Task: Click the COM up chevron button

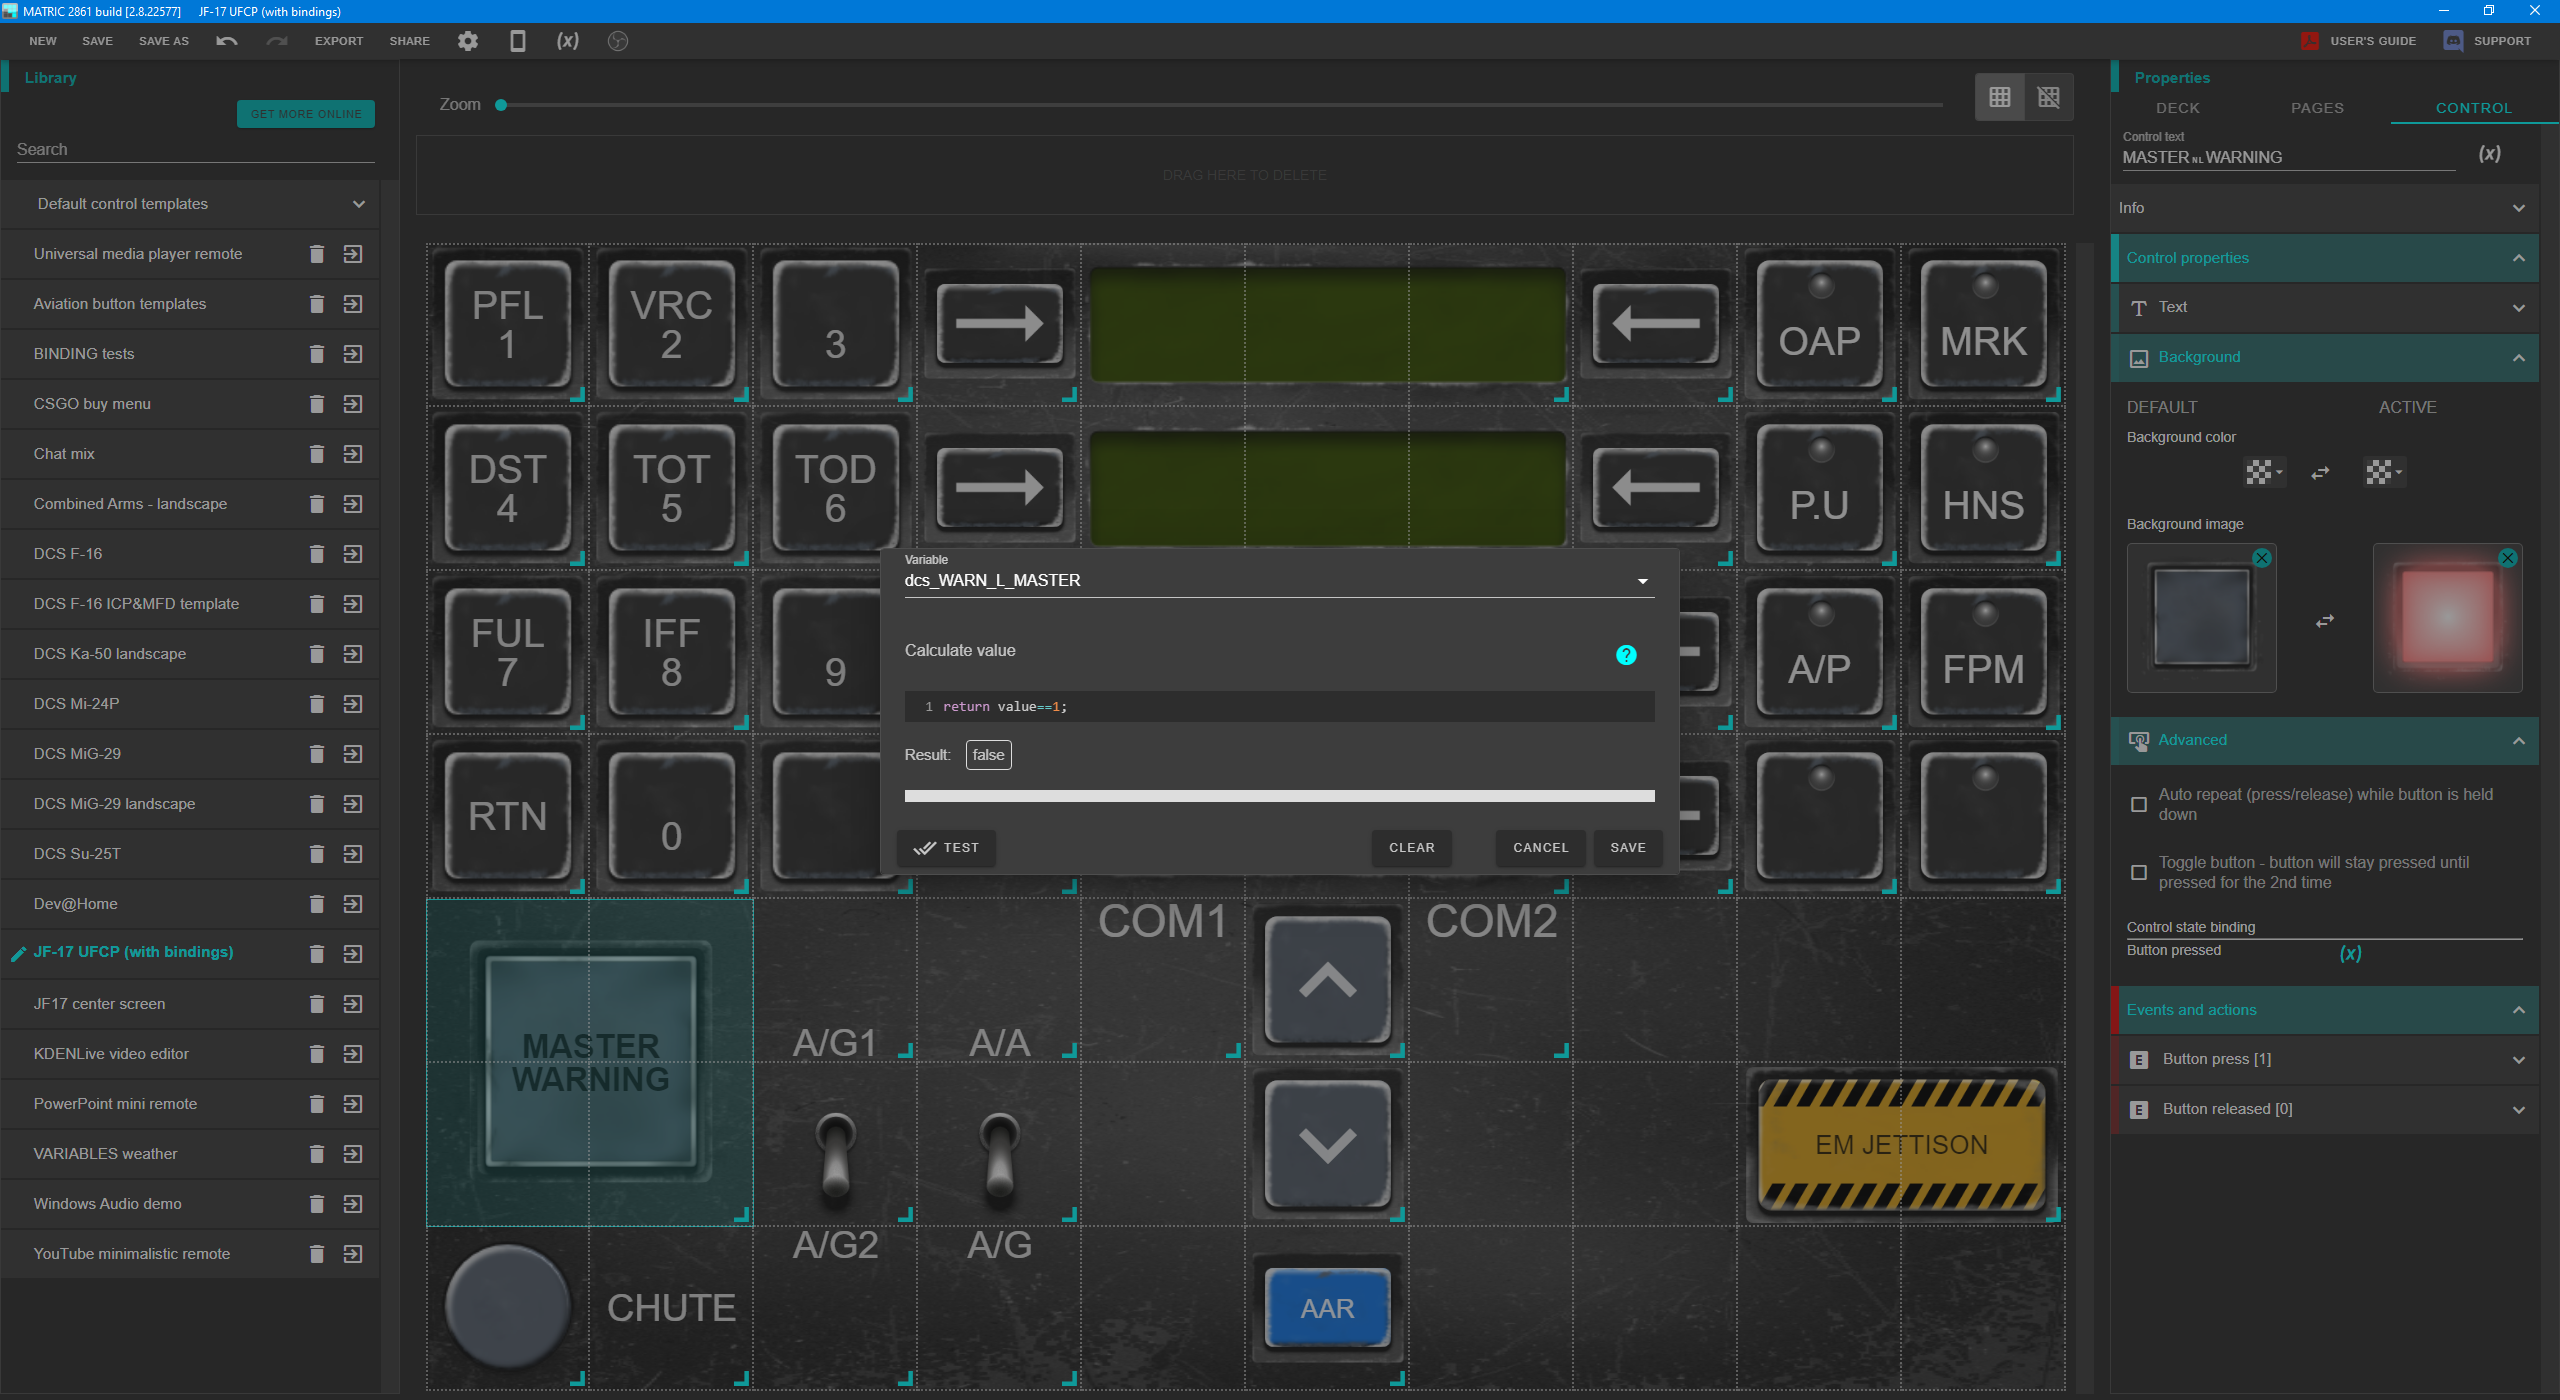Action: (1328, 980)
